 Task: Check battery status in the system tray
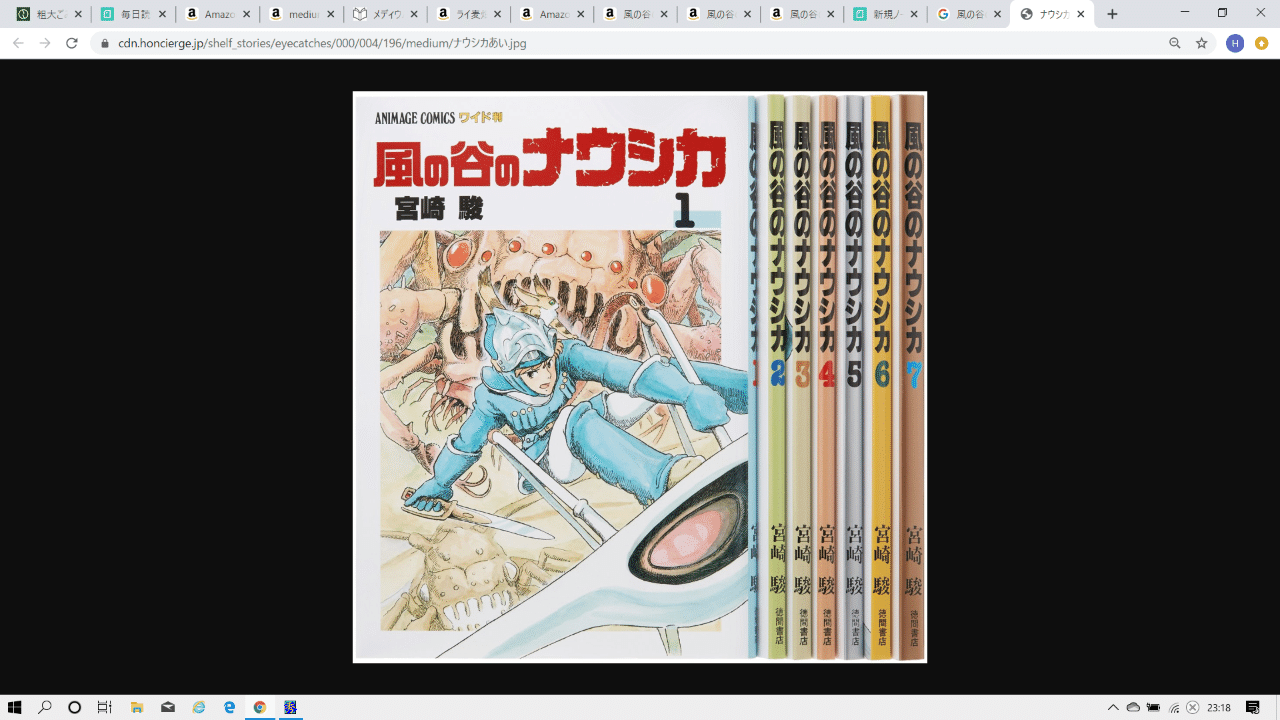1153,707
